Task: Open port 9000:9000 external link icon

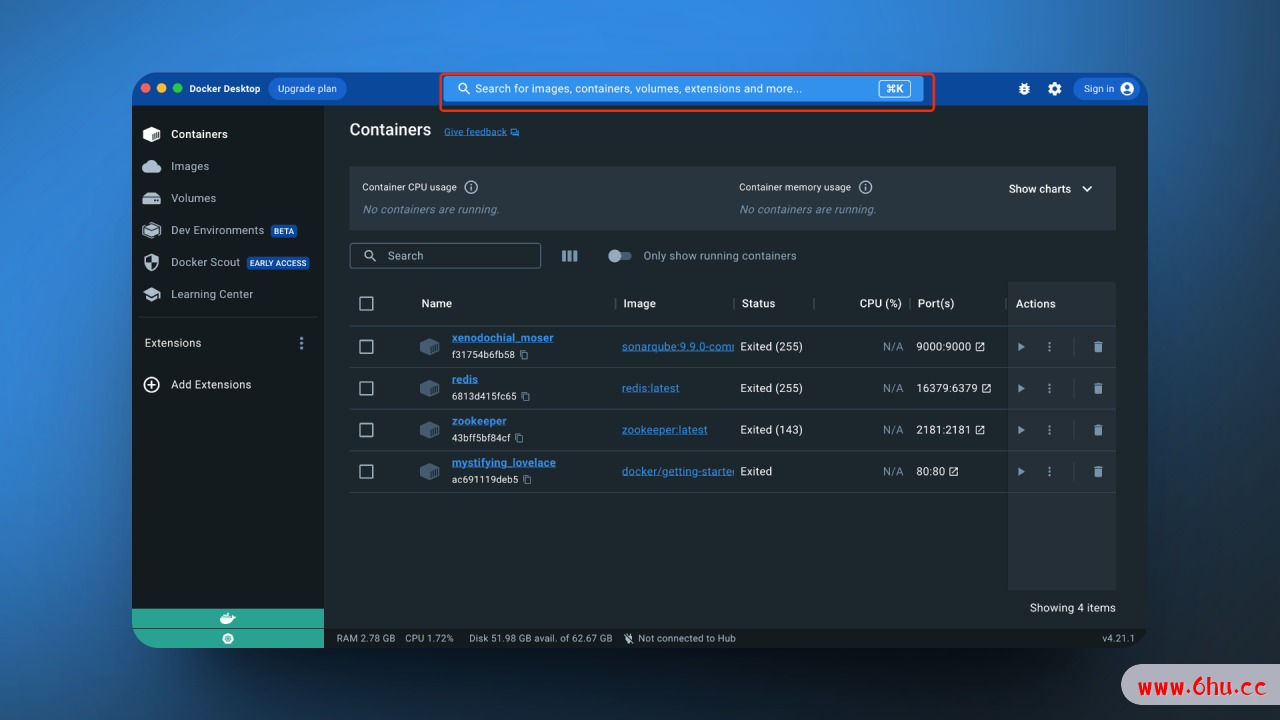Action: click(x=980, y=347)
